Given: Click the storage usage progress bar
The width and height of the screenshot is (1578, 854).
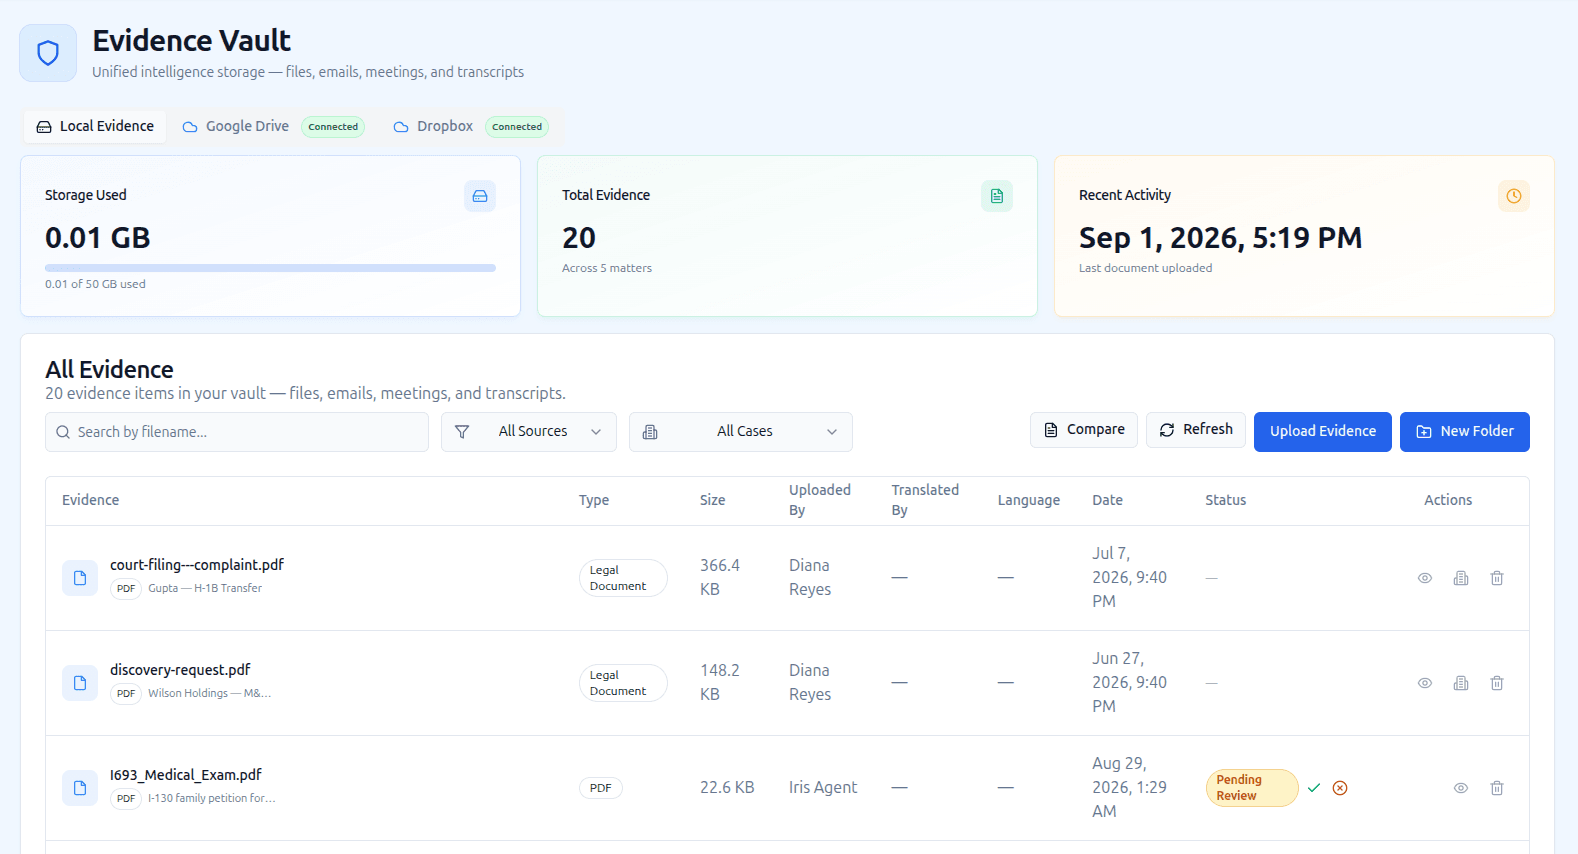Looking at the screenshot, I should point(270,268).
